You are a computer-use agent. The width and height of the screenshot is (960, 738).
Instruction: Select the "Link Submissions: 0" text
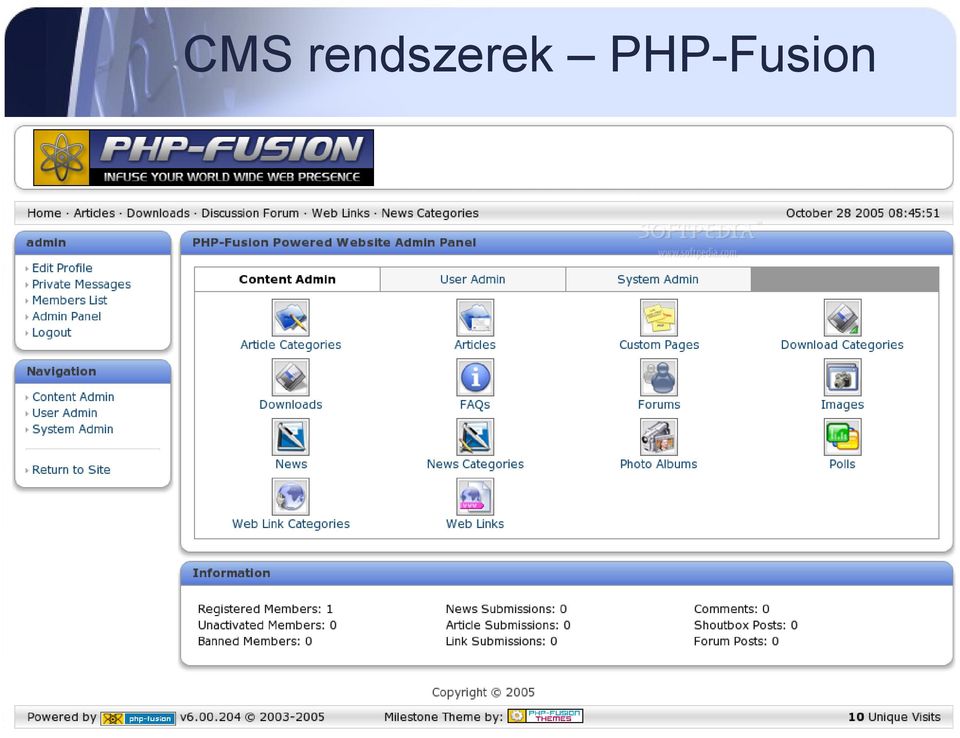[501, 641]
